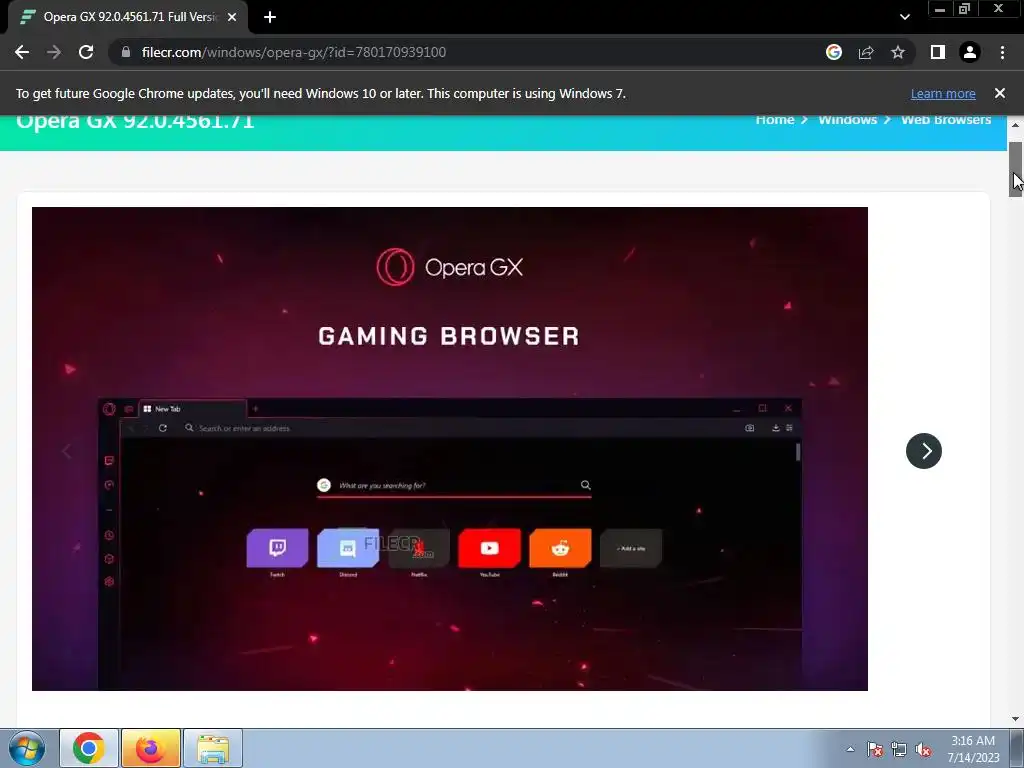
Task: Go to the Web Browsers breadcrumb
Action: coord(946,120)
